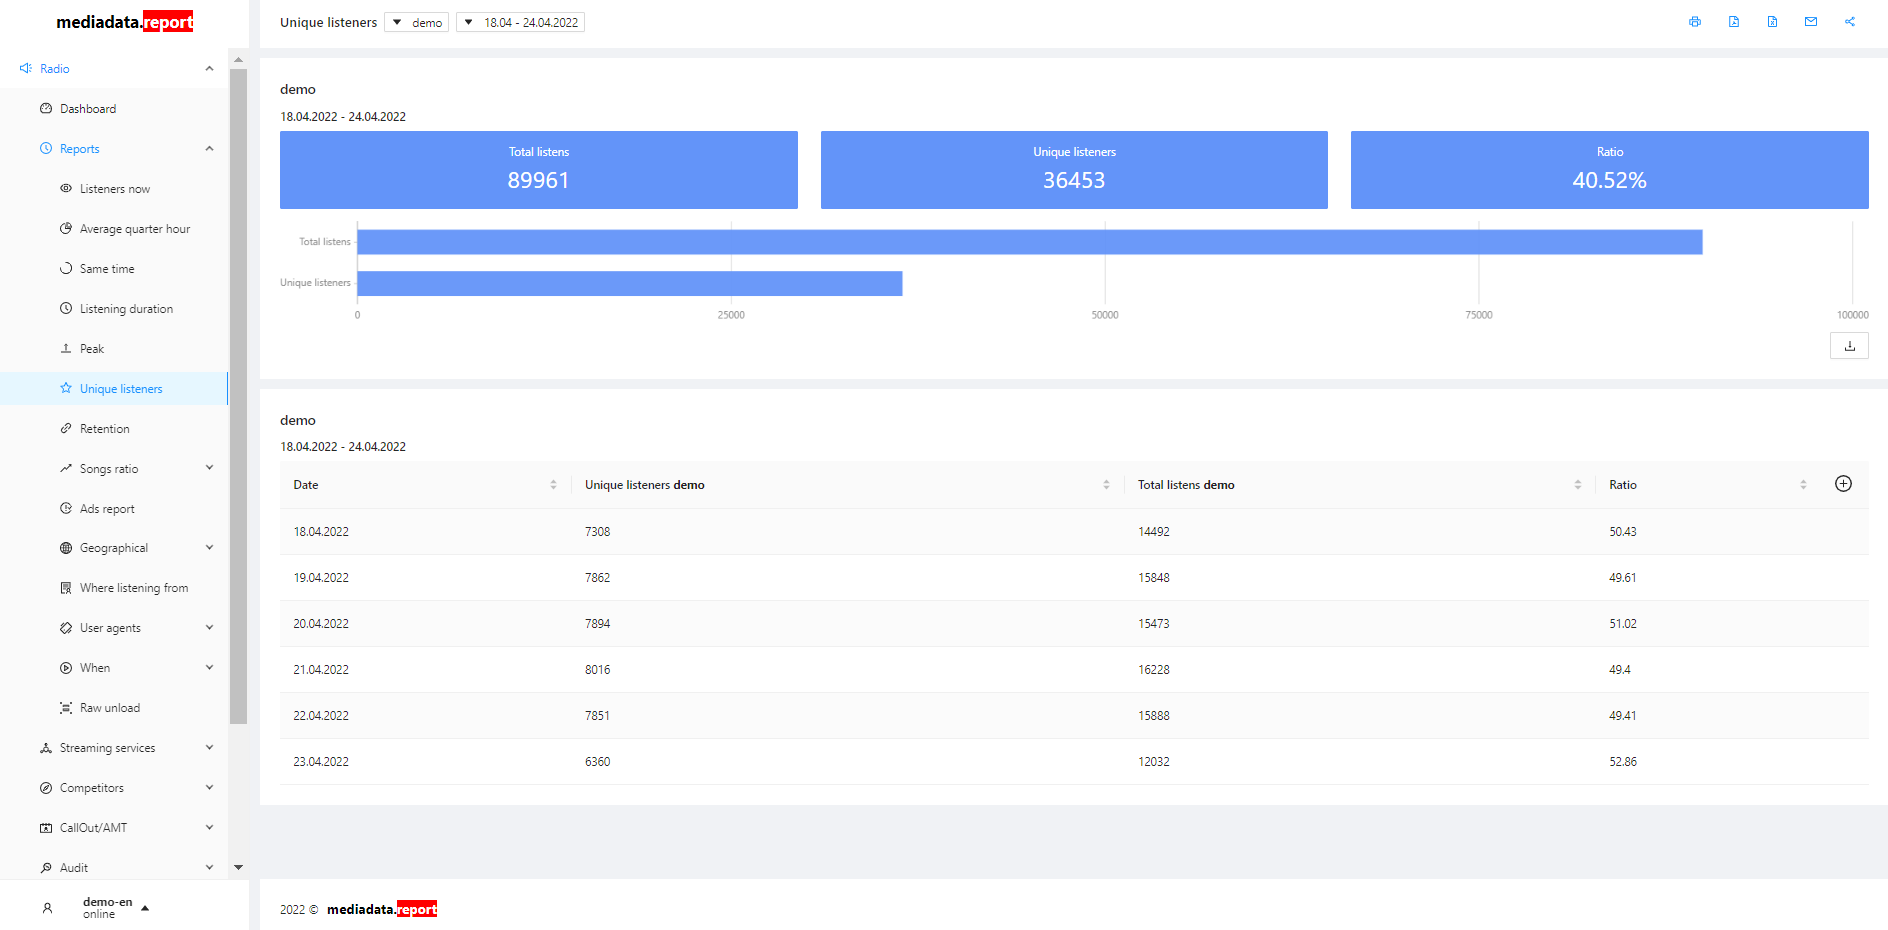Expand User agents submenu
The height and width of the screenshot is (930, 1888).
pyautogui.click(x=209, y=628)
